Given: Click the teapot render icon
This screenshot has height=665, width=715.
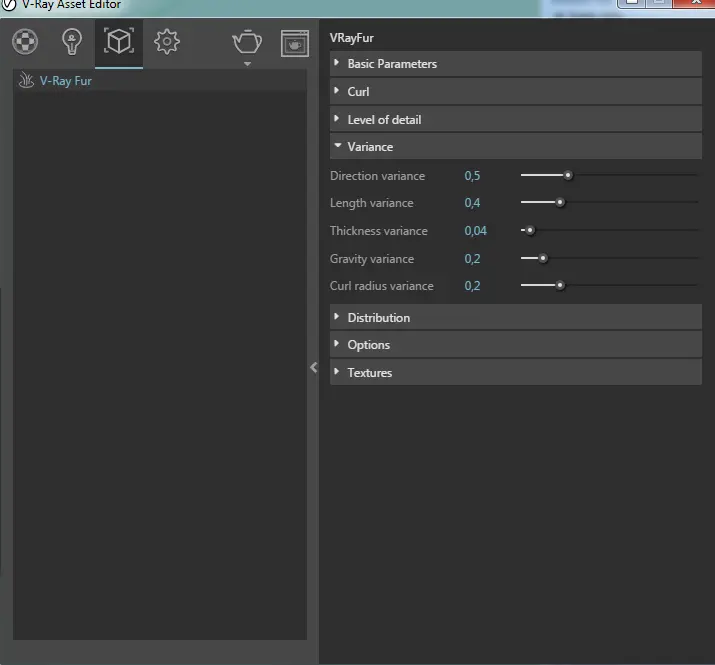Looking at the screenshot, I should click(x=246, y=41).
